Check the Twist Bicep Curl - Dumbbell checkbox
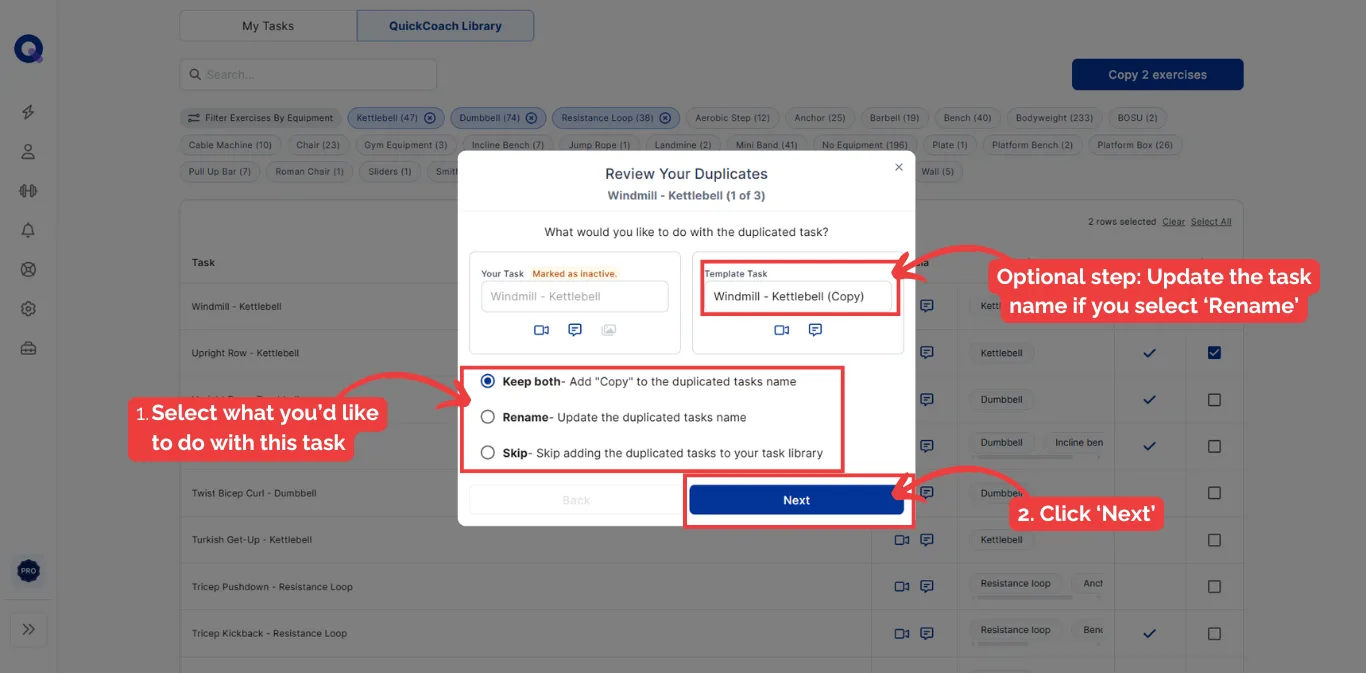Viewport: 1366px width, 673px height. 1214,493
